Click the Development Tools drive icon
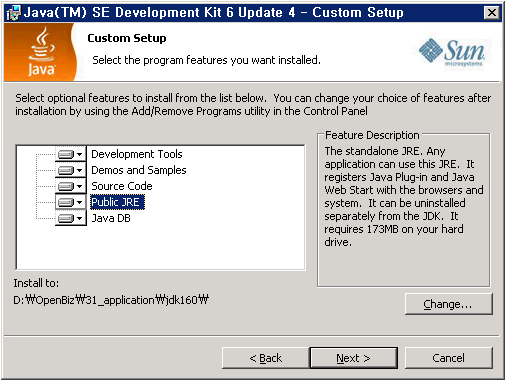The height and width of the screenshot is (381, 506). click(x=66, y=154)
